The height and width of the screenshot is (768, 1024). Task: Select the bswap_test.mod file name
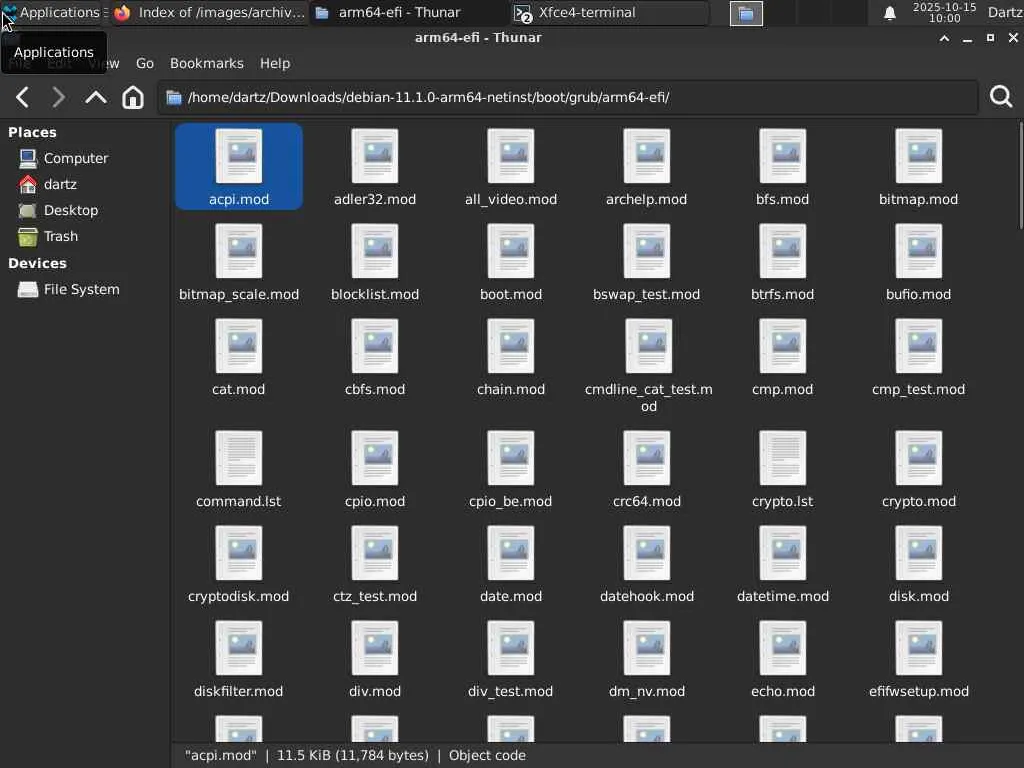[647, 295]
